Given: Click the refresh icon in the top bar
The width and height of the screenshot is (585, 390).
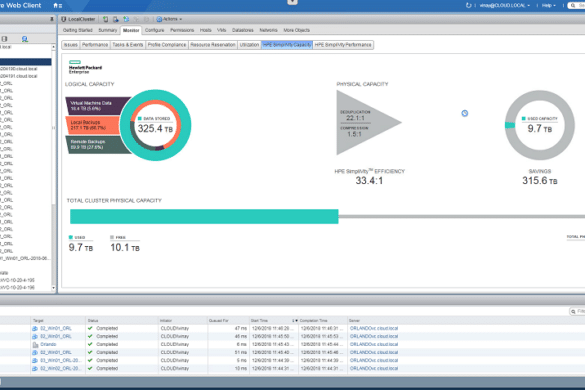Looking at the screenshot, I should click(x=468, y=6).
